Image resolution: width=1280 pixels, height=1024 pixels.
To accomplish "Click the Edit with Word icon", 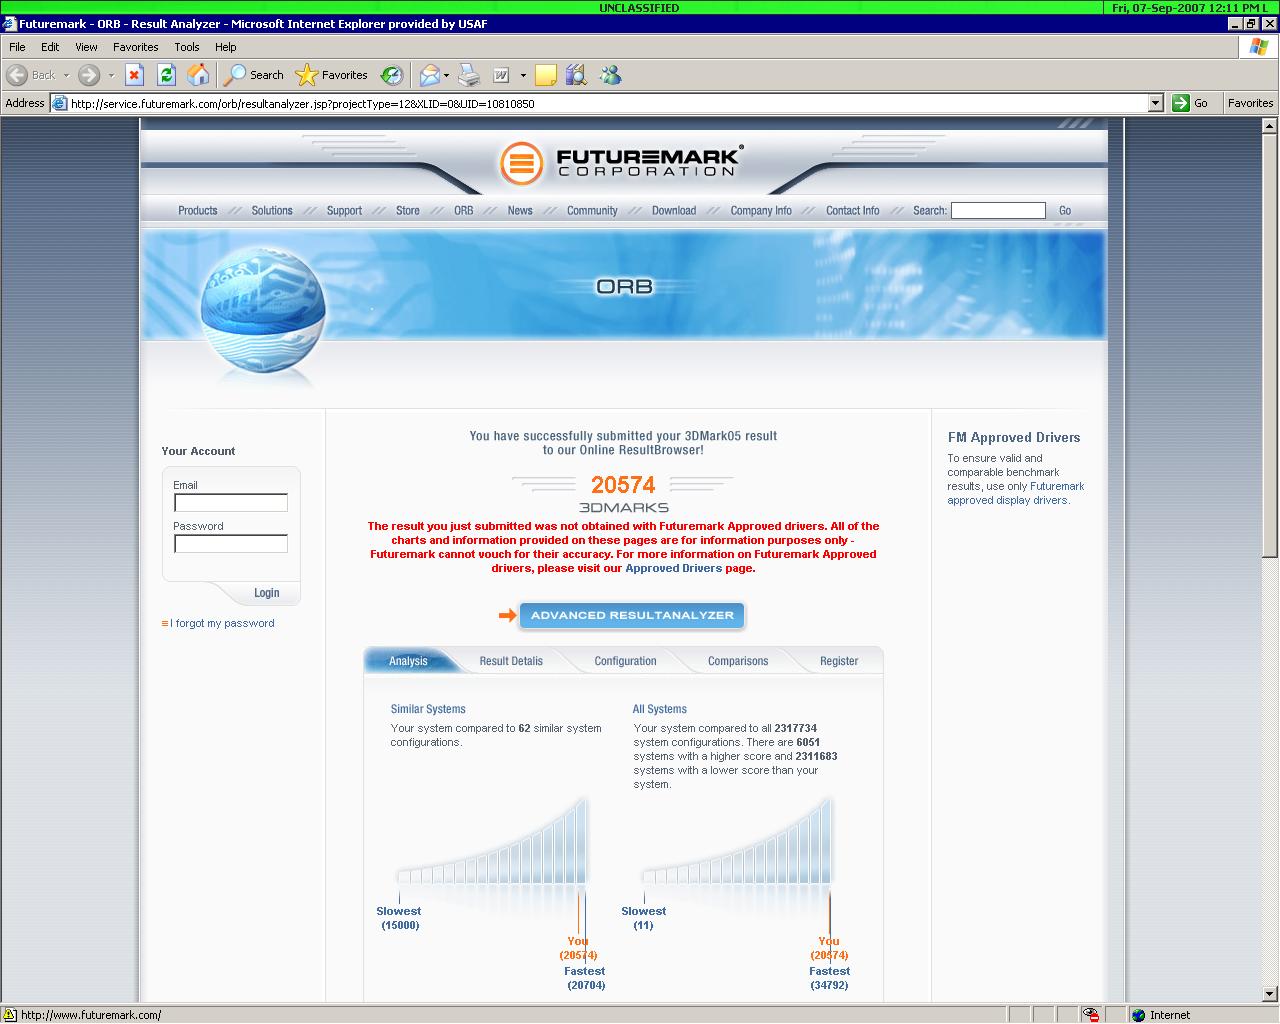I will [501, 75].
